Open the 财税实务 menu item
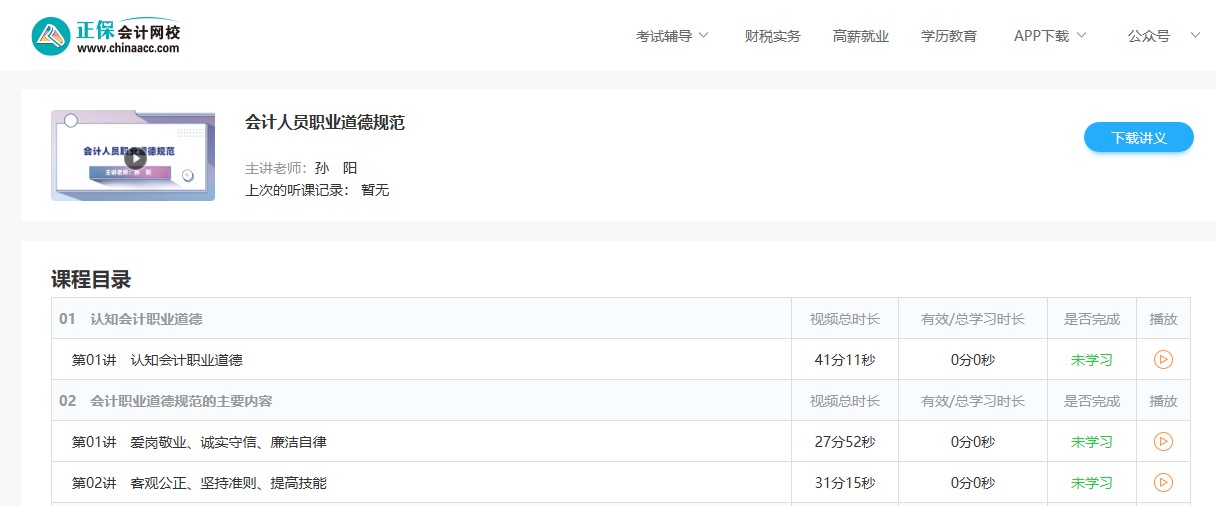 pyautogui.click(x=773, y=36)
